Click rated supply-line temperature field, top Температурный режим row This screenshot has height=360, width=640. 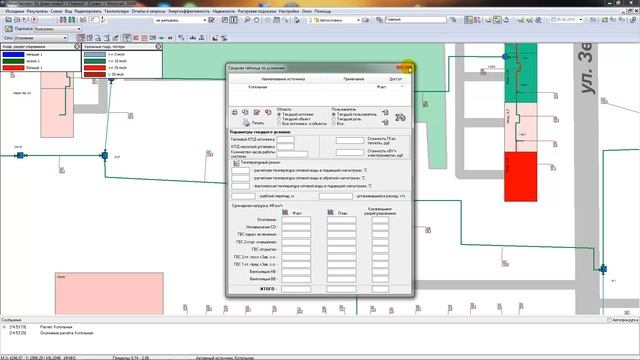click(x=240, y=171)
